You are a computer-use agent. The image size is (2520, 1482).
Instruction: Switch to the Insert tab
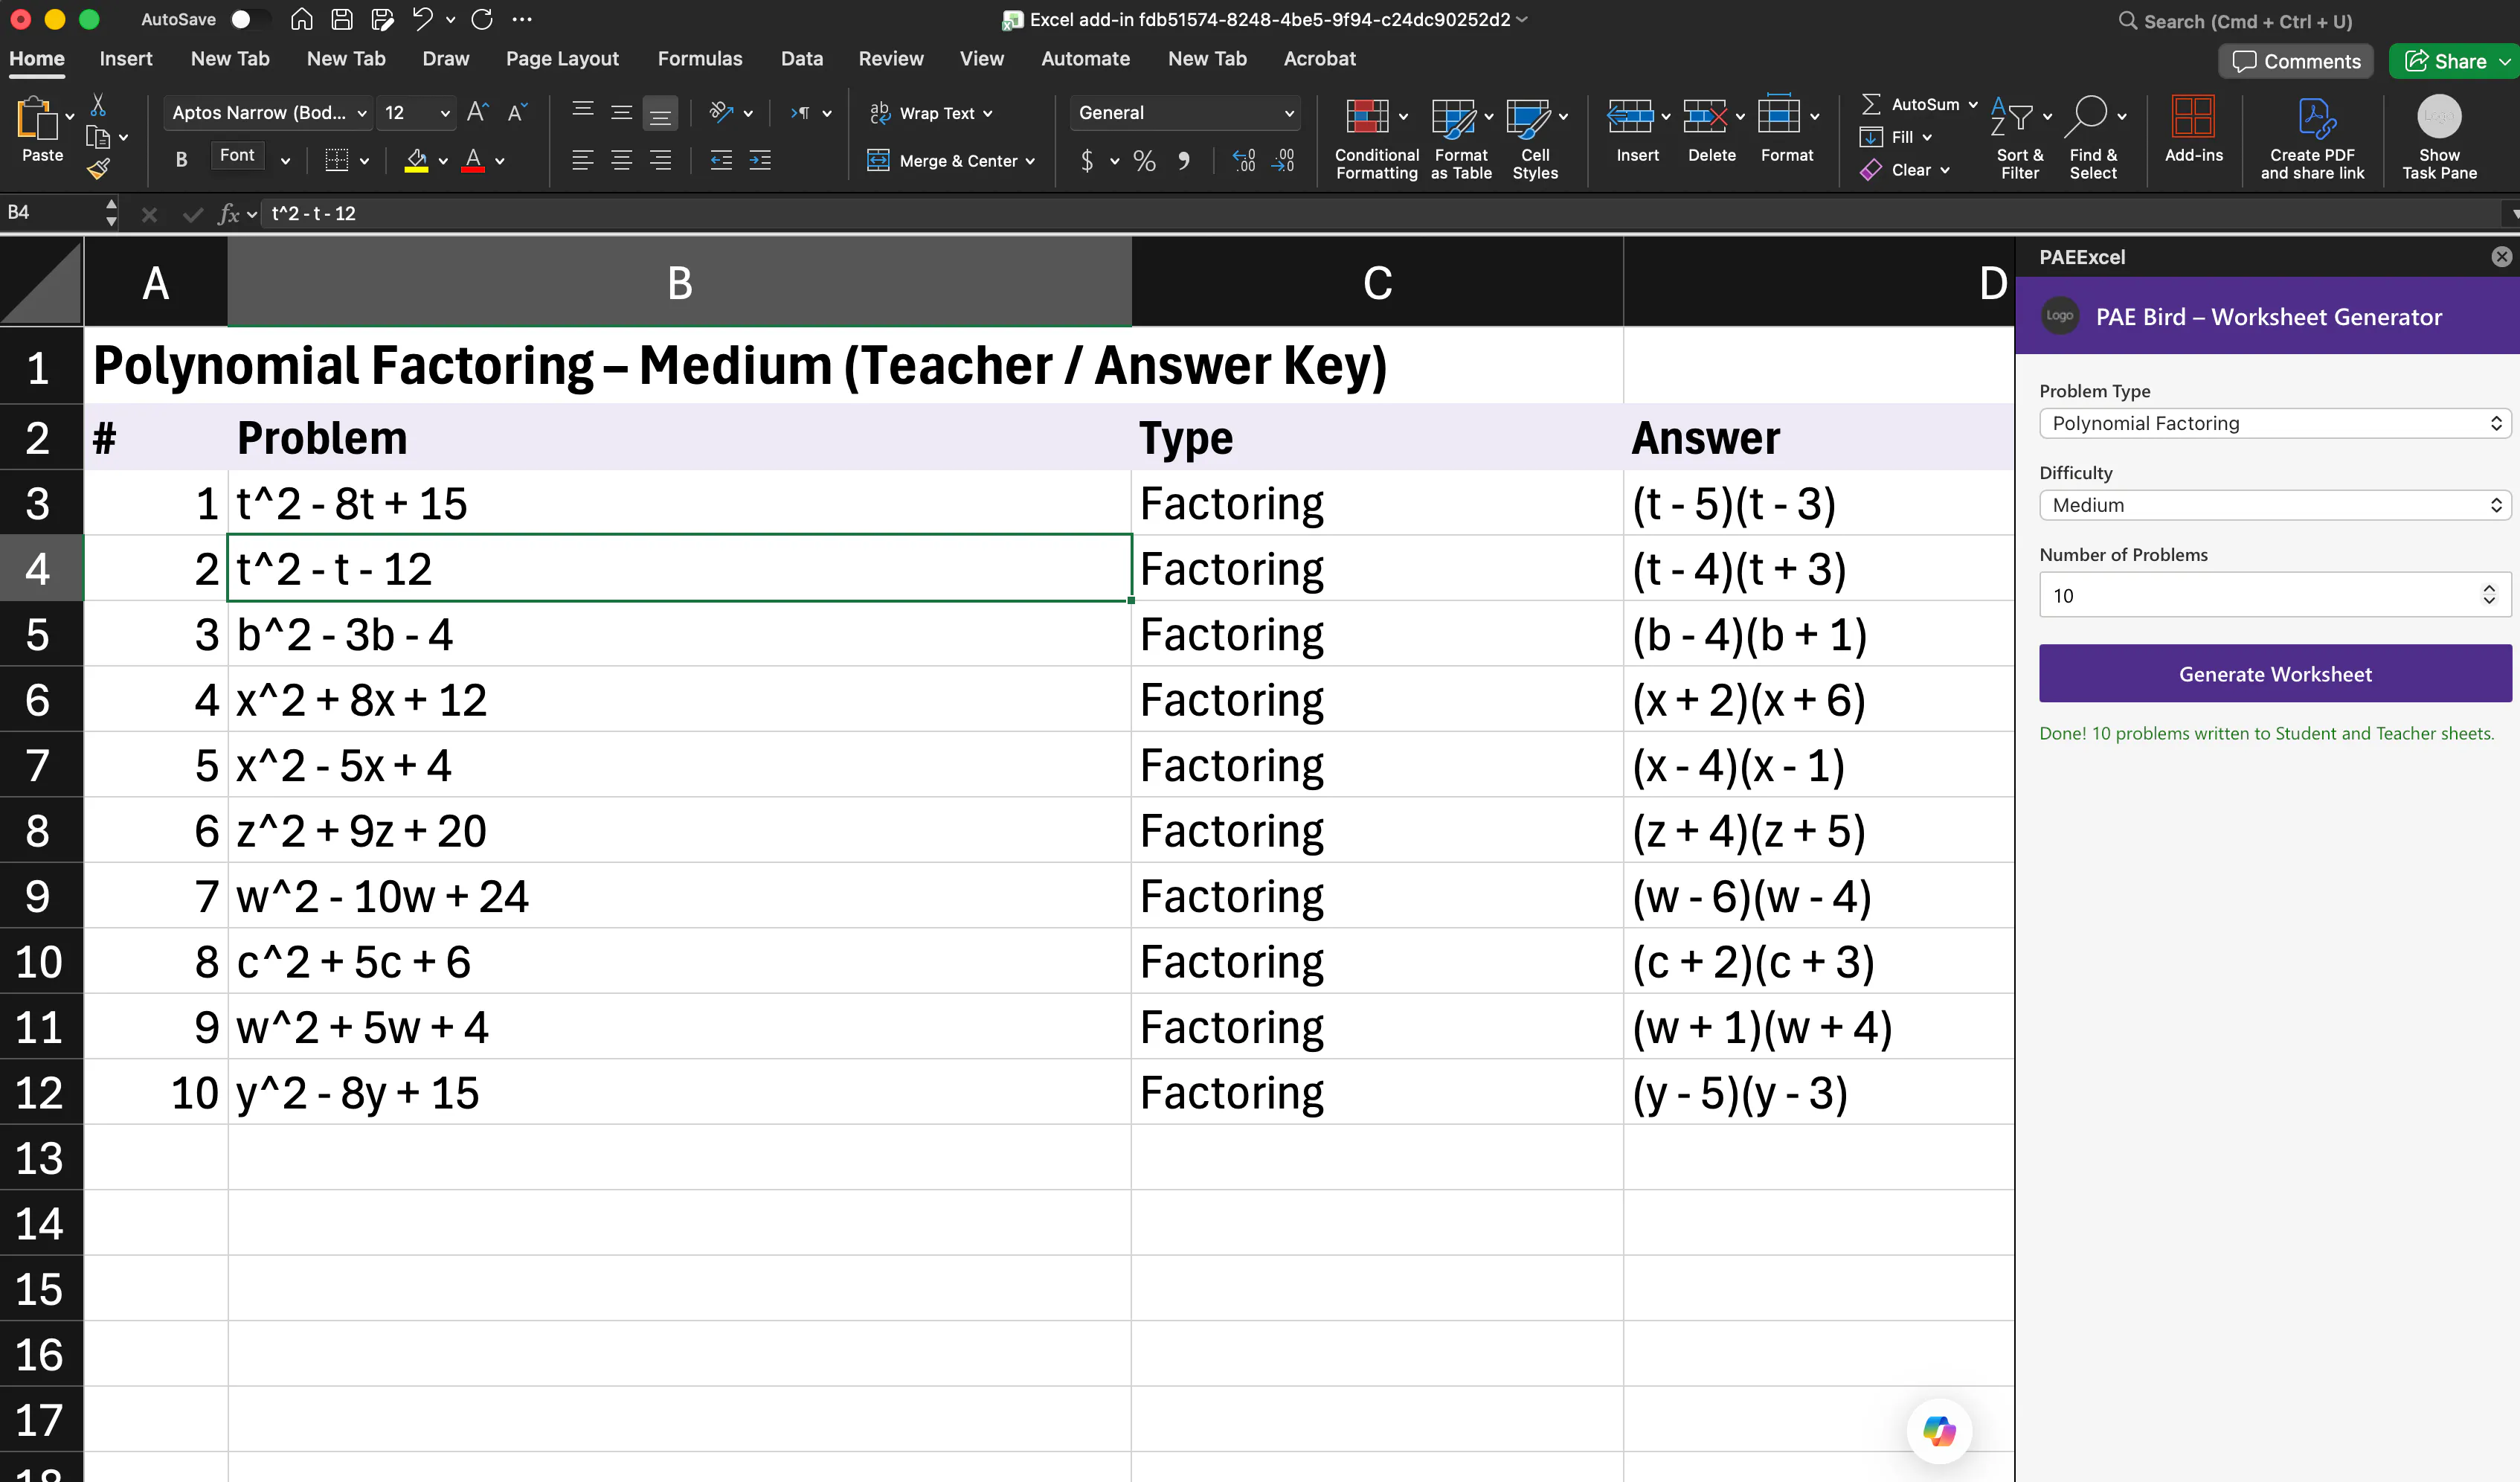(x=126, y=59)
